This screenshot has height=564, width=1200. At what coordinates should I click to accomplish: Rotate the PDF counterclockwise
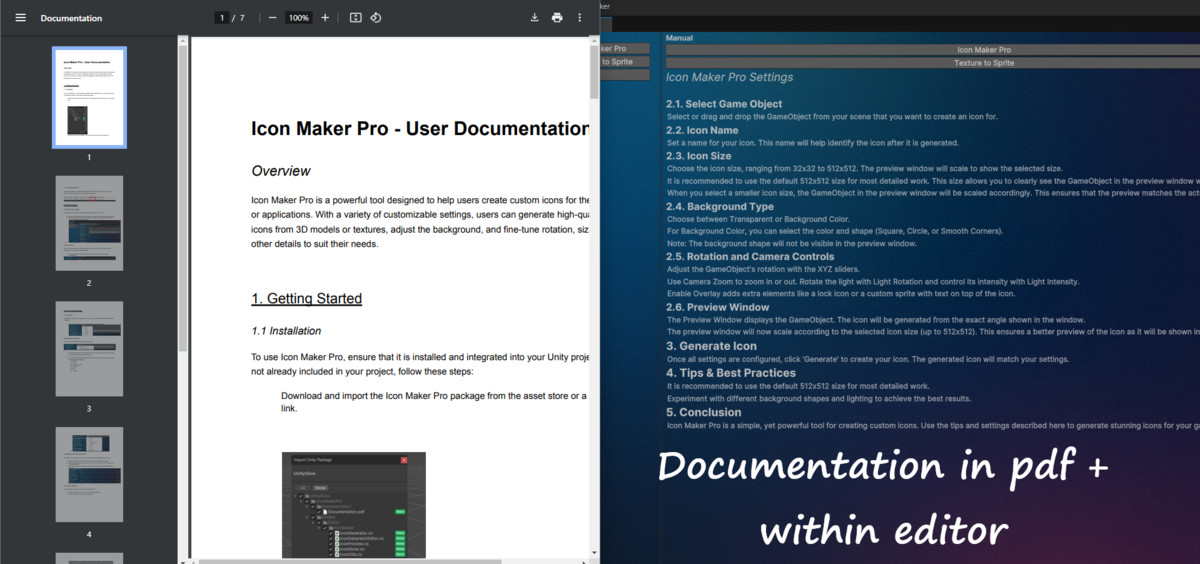[376, 18]
